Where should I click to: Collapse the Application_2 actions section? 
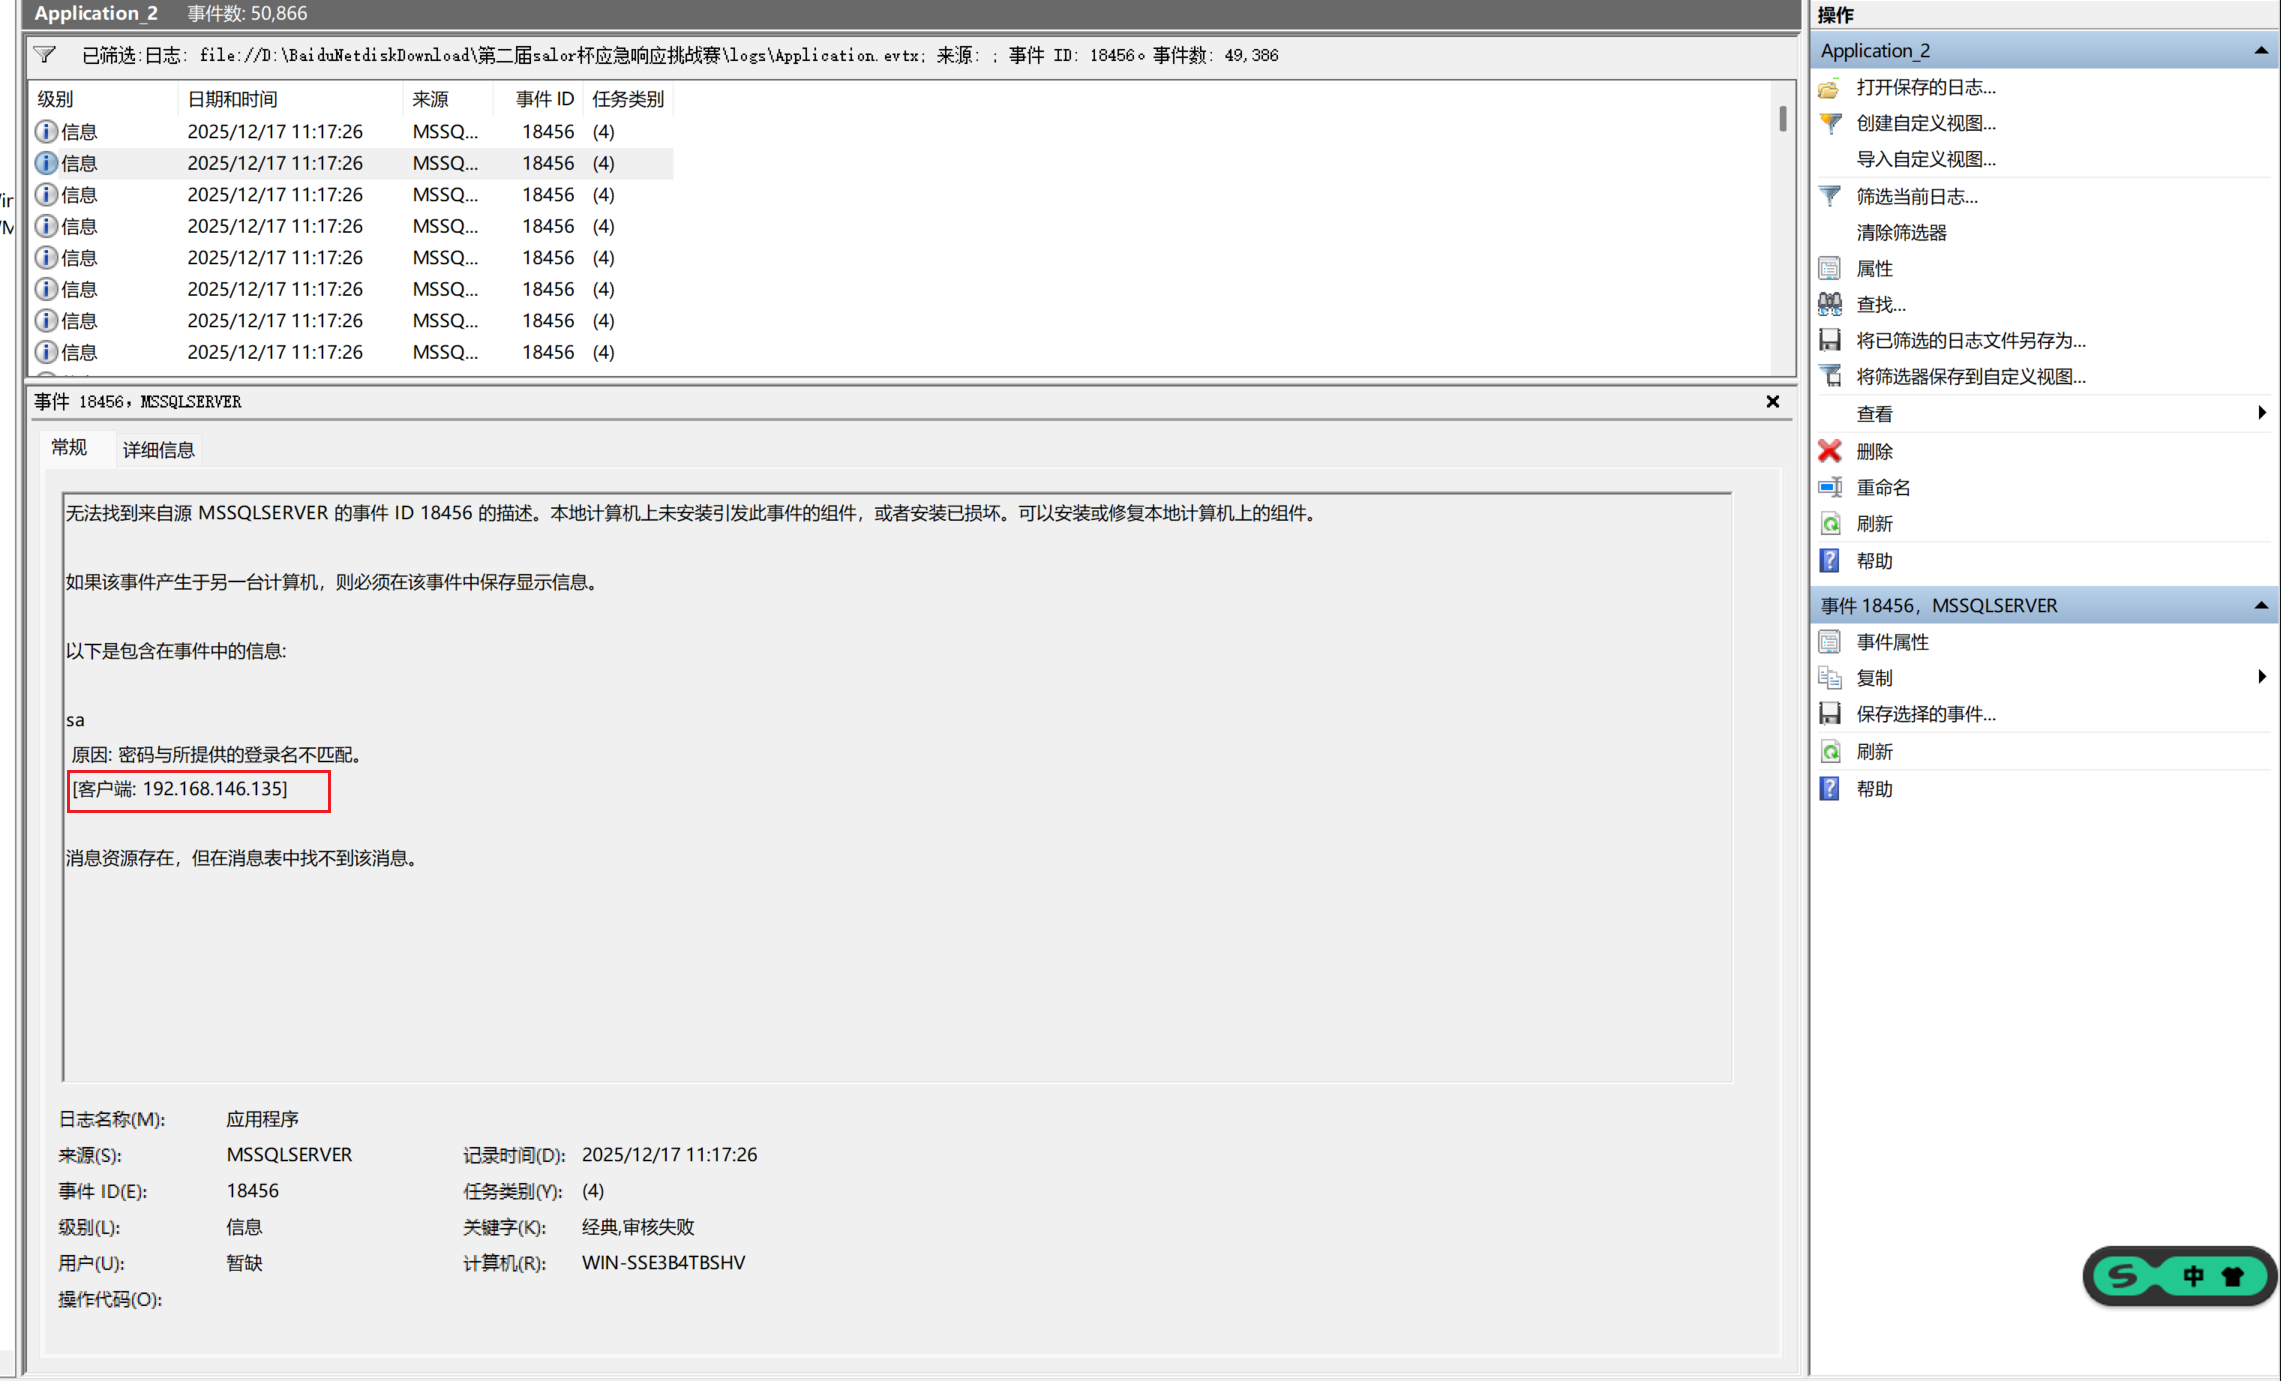tap(2260, 51)
